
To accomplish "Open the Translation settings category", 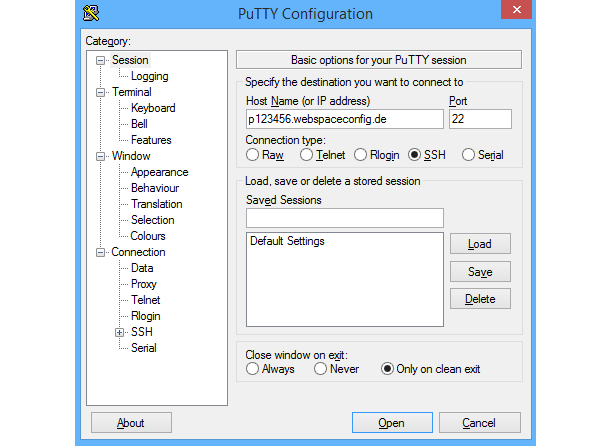I will (x=156, y=204).
